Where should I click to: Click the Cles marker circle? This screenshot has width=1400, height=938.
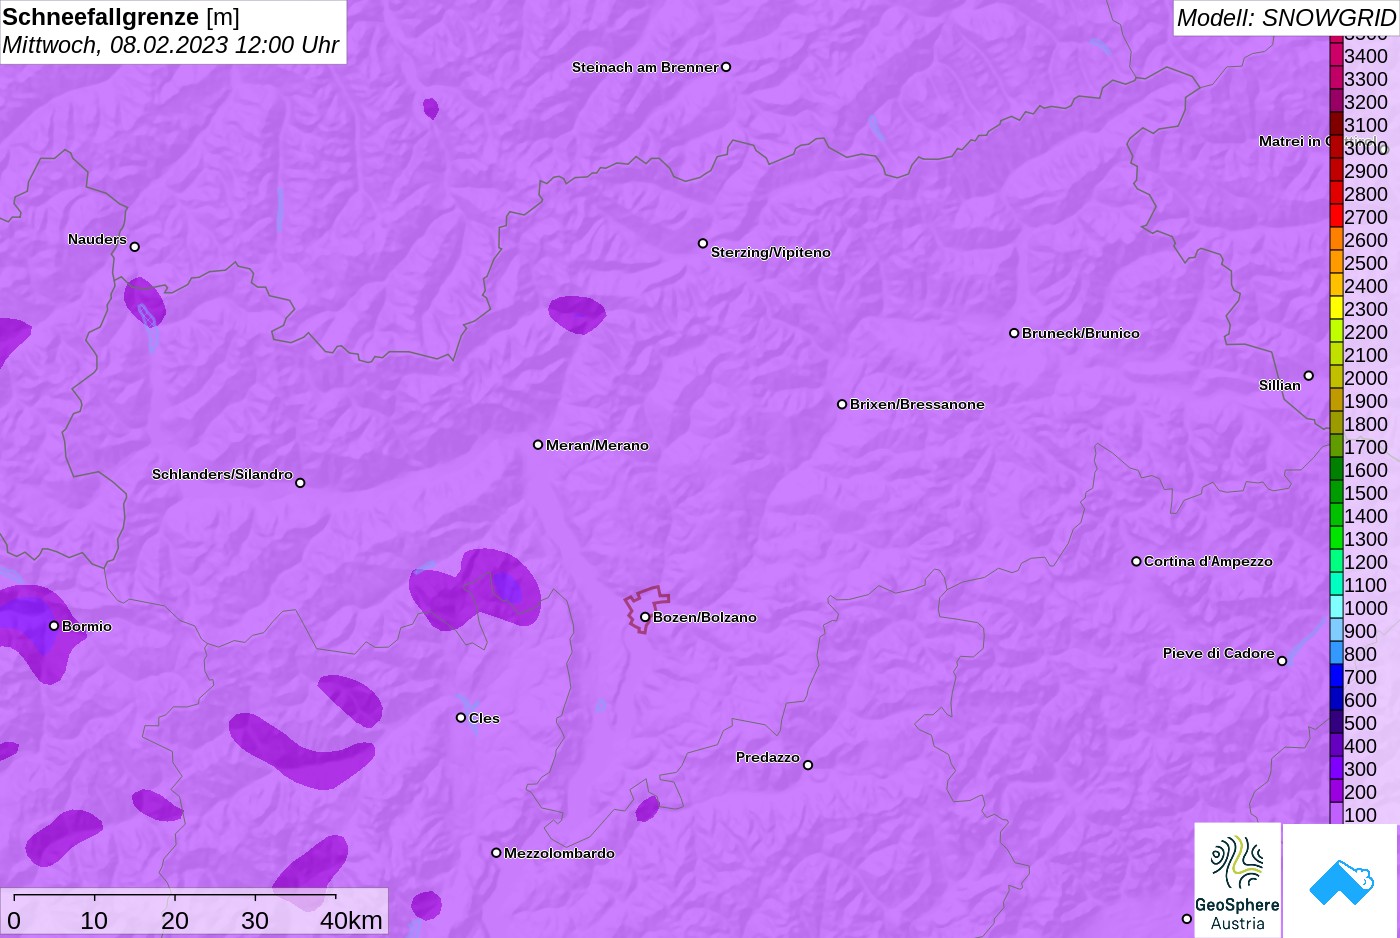pyautogui.click(x=461, y=718)
